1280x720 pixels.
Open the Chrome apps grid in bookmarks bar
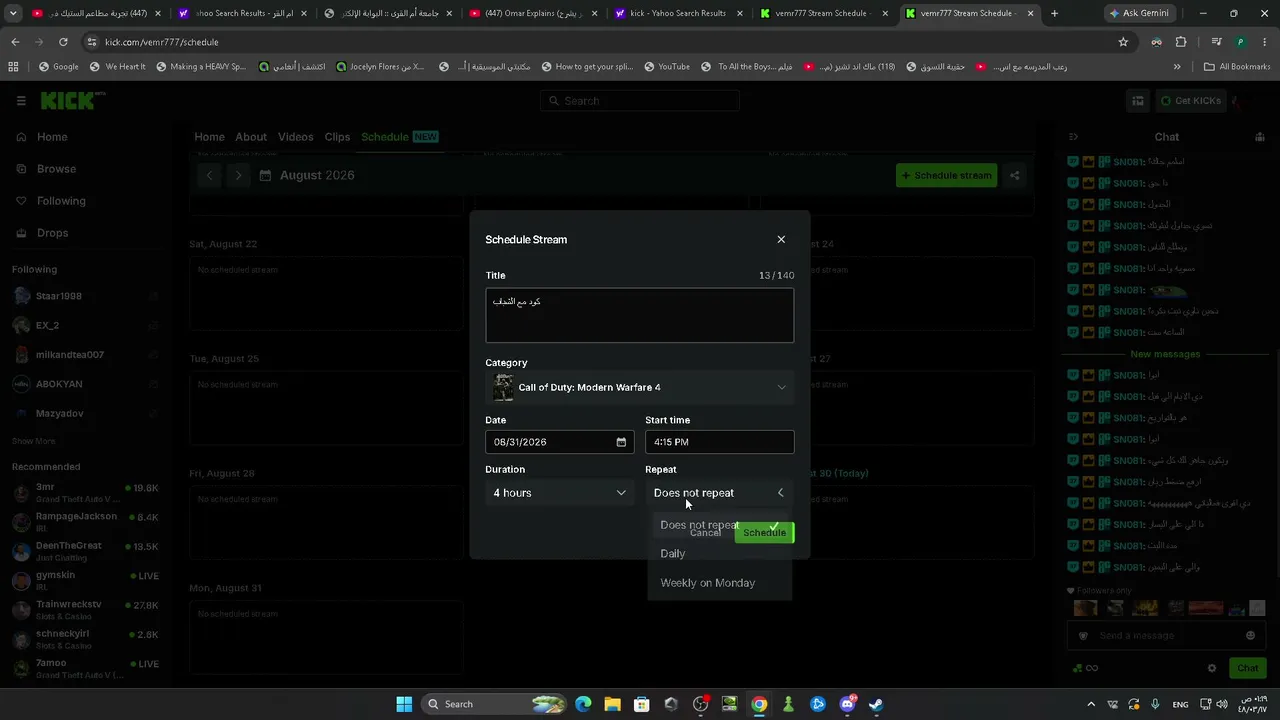click(13, 67)
